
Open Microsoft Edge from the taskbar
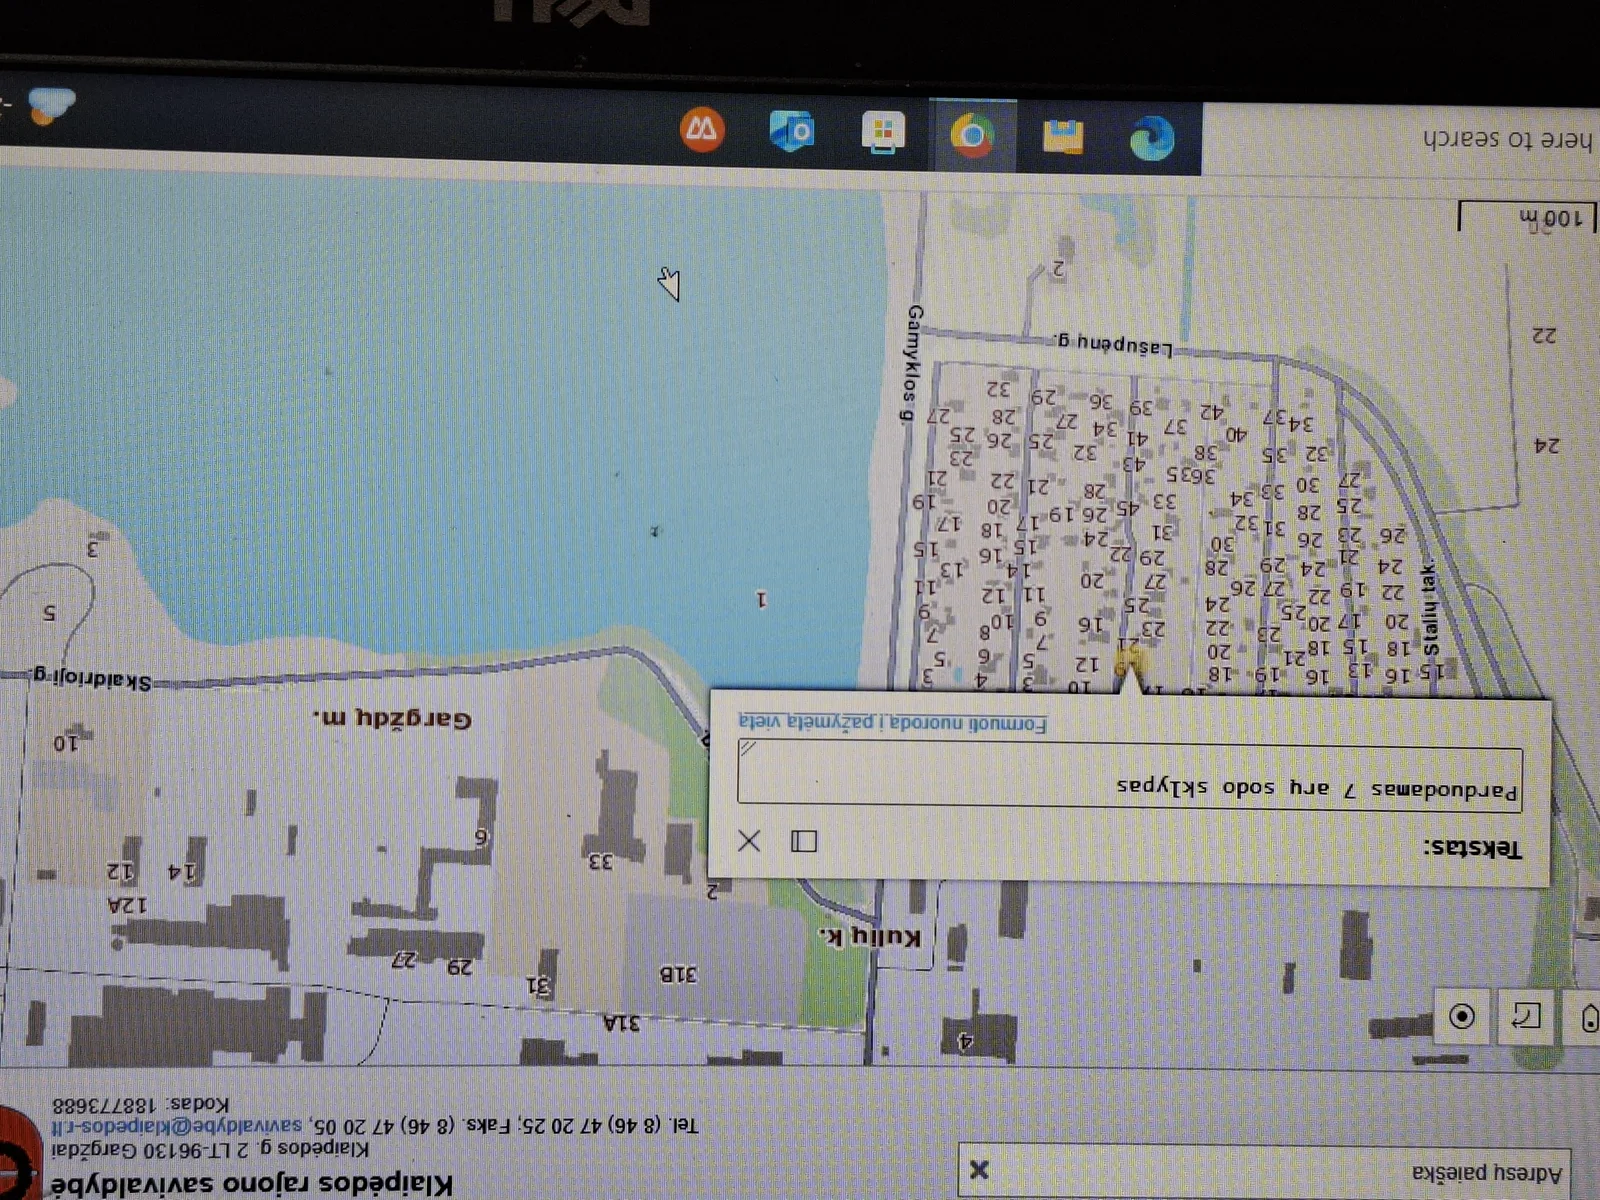coord(1152,137)
